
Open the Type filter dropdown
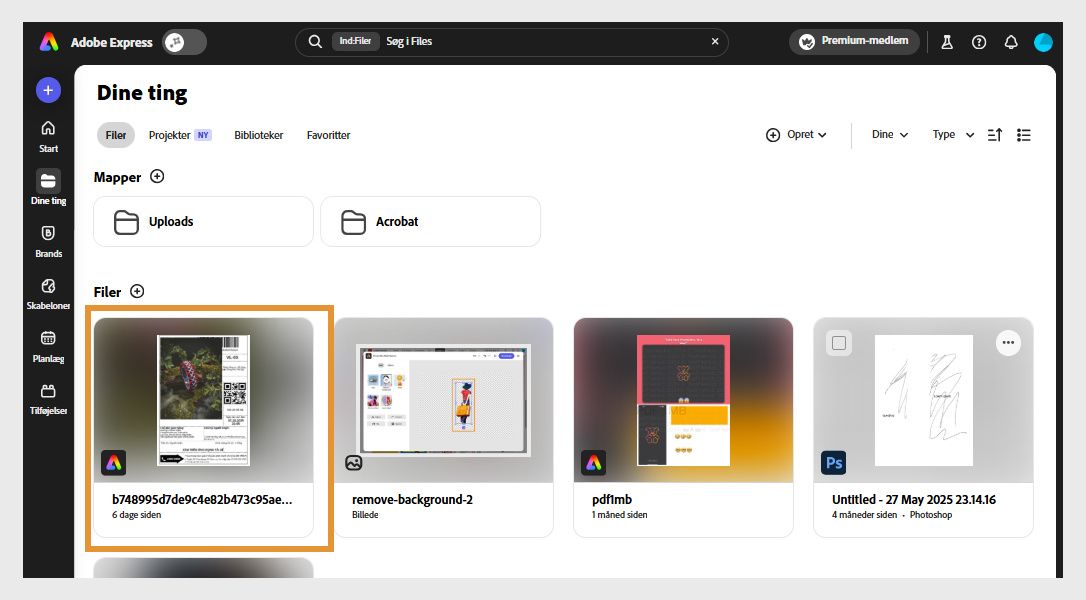(950, 134)
